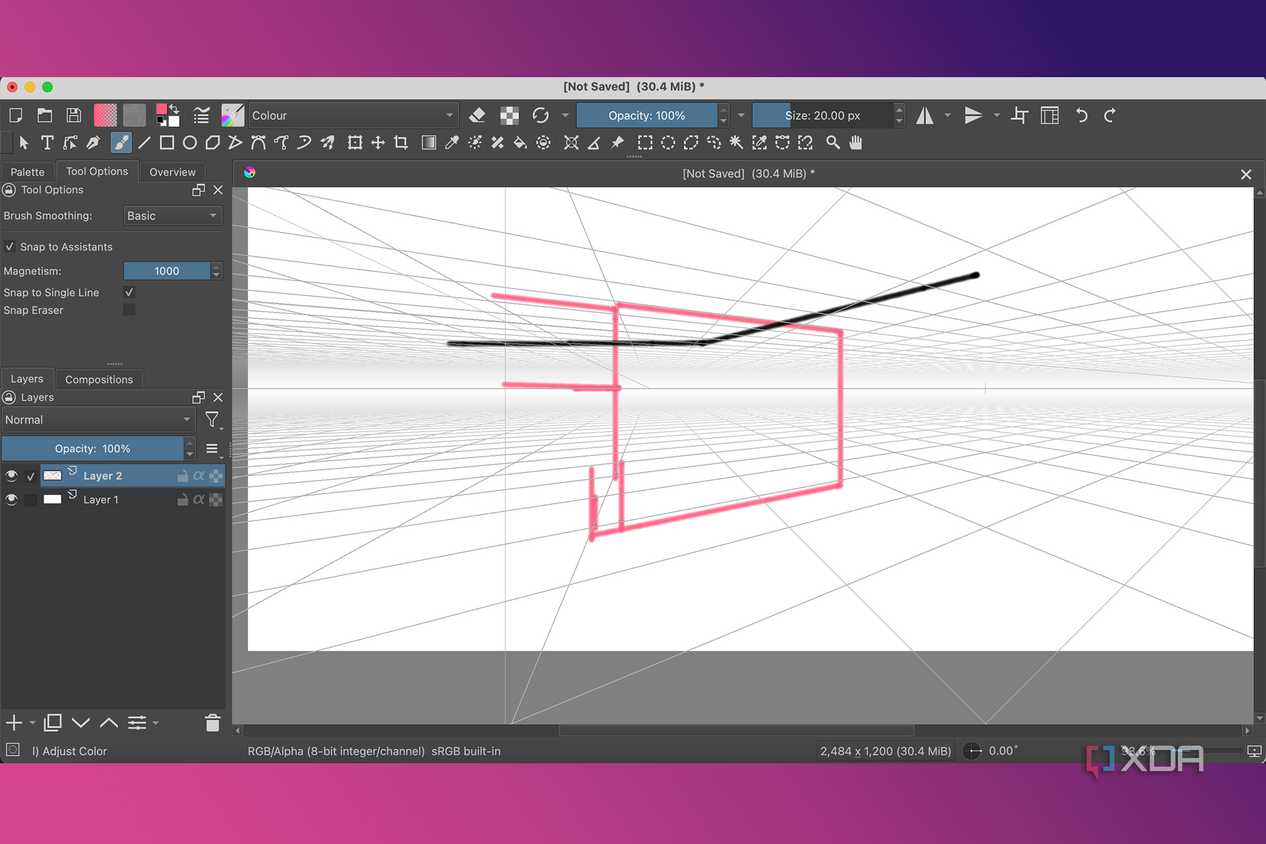Select the Ellipse tool
This screenshot has width=1266, height=844.
point(189,143)
